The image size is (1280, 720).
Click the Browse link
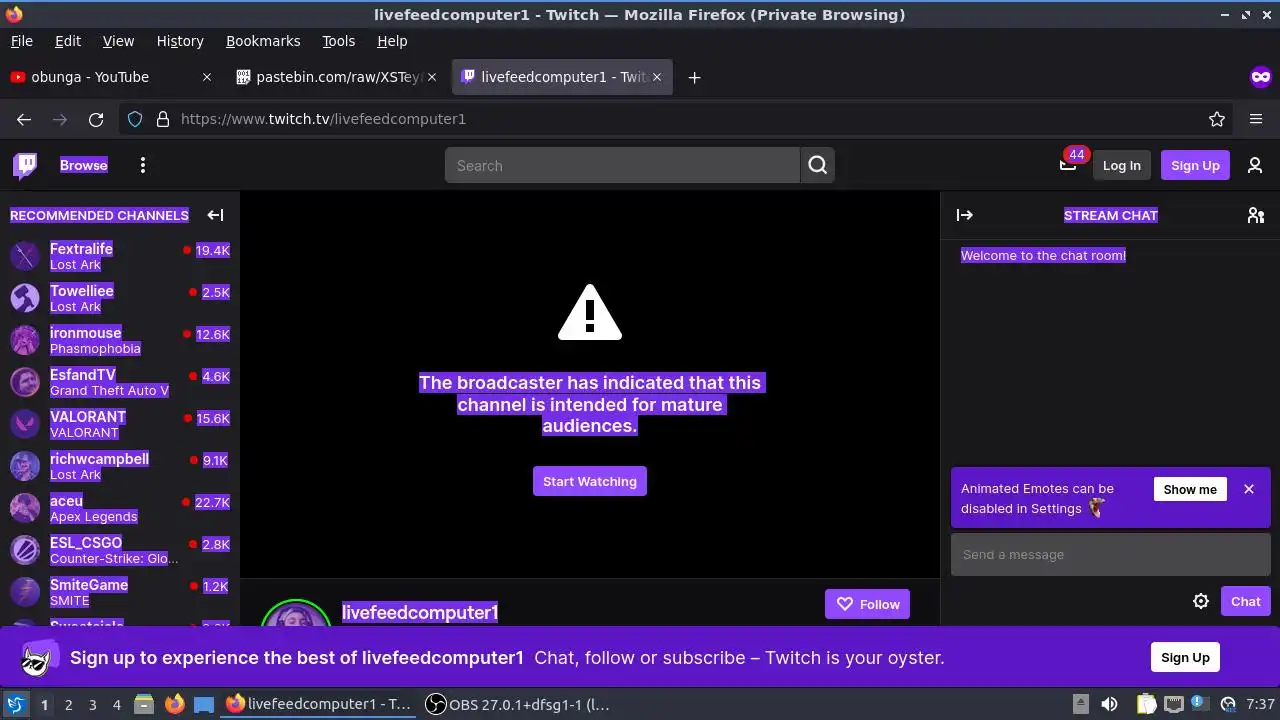click(x=84, y=165)
